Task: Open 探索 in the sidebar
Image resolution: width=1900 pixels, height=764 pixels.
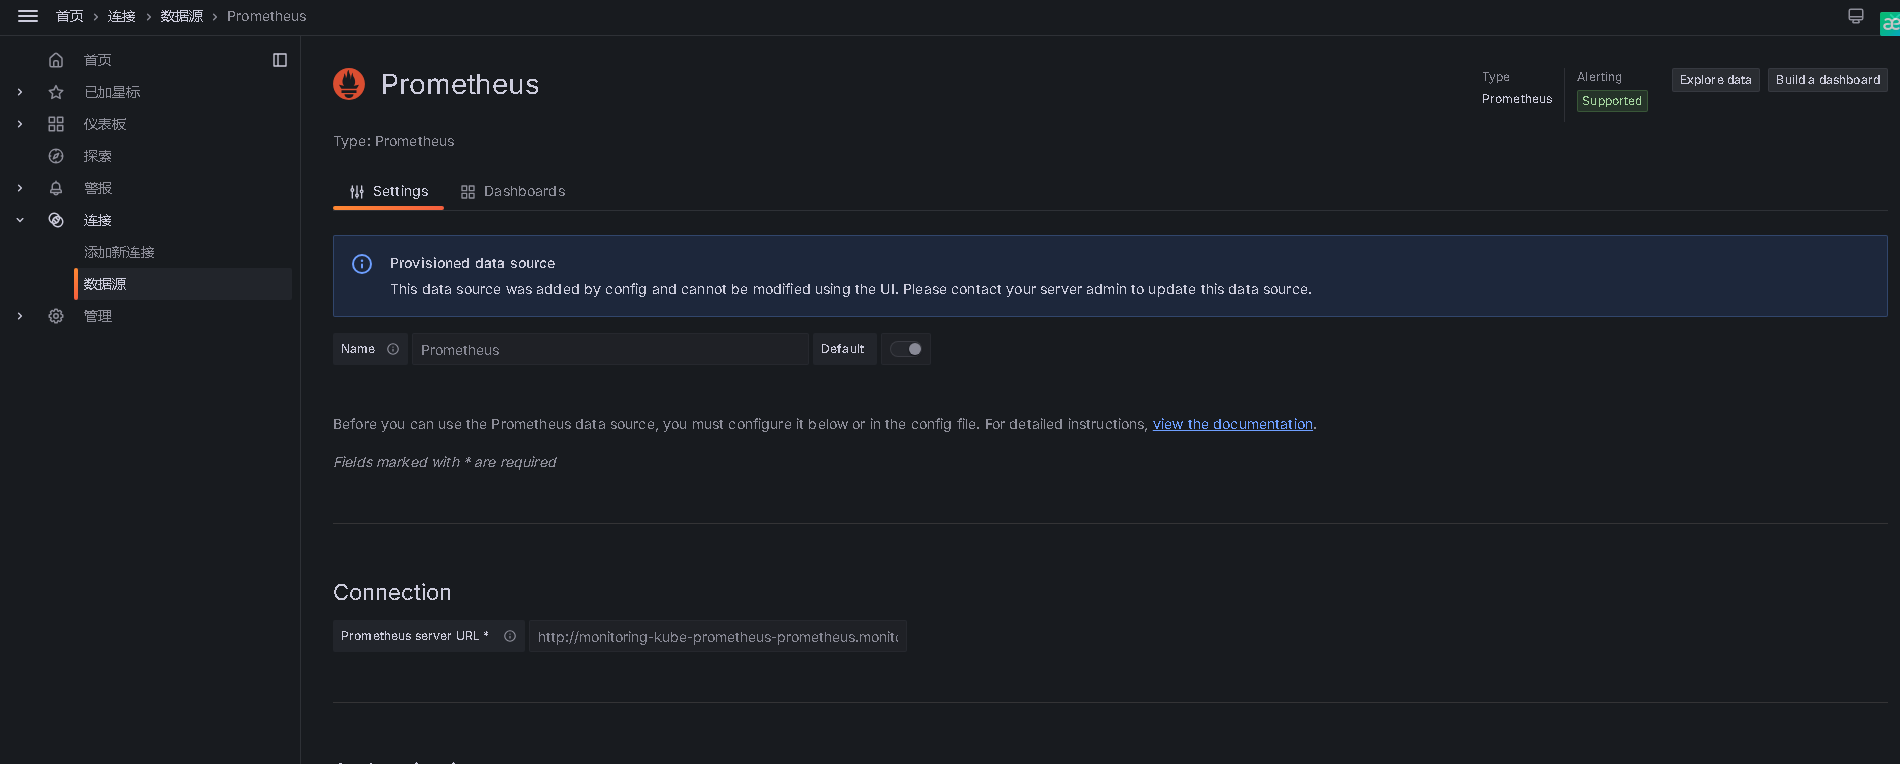Action: [x=98, y=156]
